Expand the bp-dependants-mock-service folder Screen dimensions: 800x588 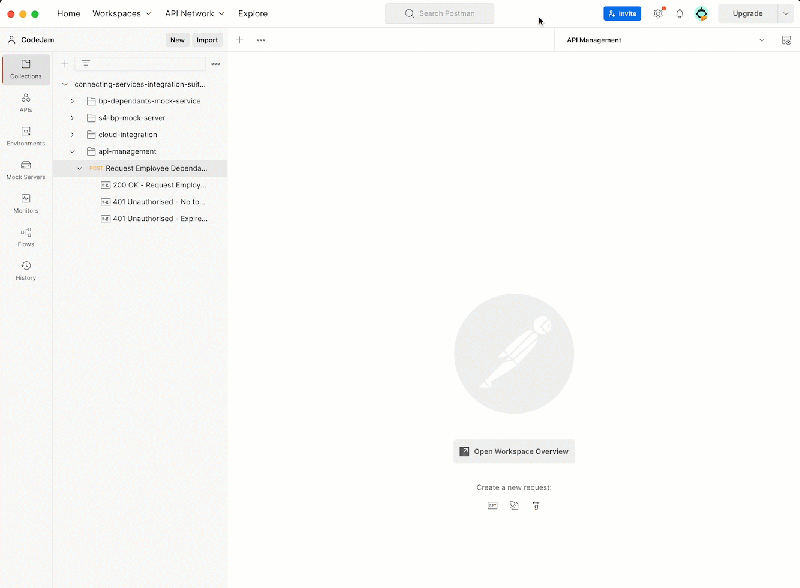pyautogui.click(x=72, y=101)
